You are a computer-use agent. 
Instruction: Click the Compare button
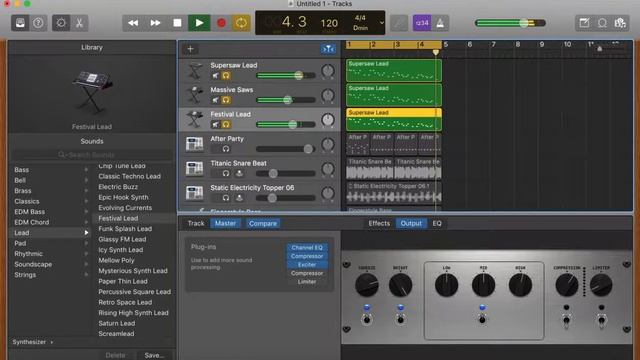coord(263,223)
